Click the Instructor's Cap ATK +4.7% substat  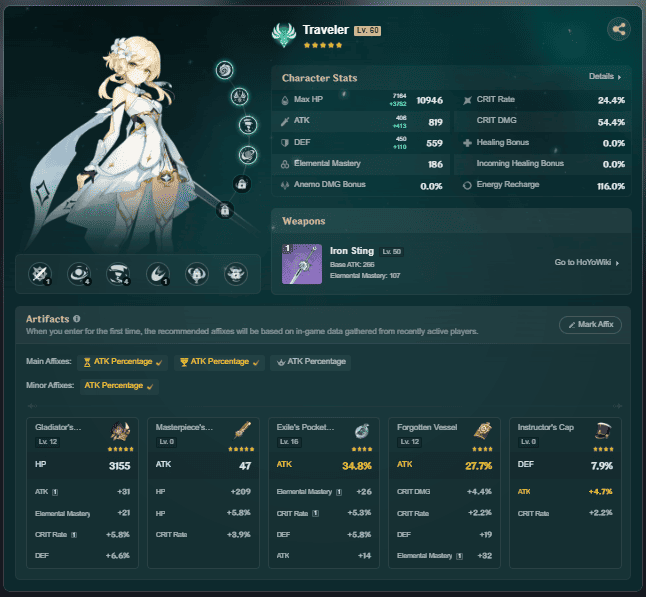pos(565,492)
